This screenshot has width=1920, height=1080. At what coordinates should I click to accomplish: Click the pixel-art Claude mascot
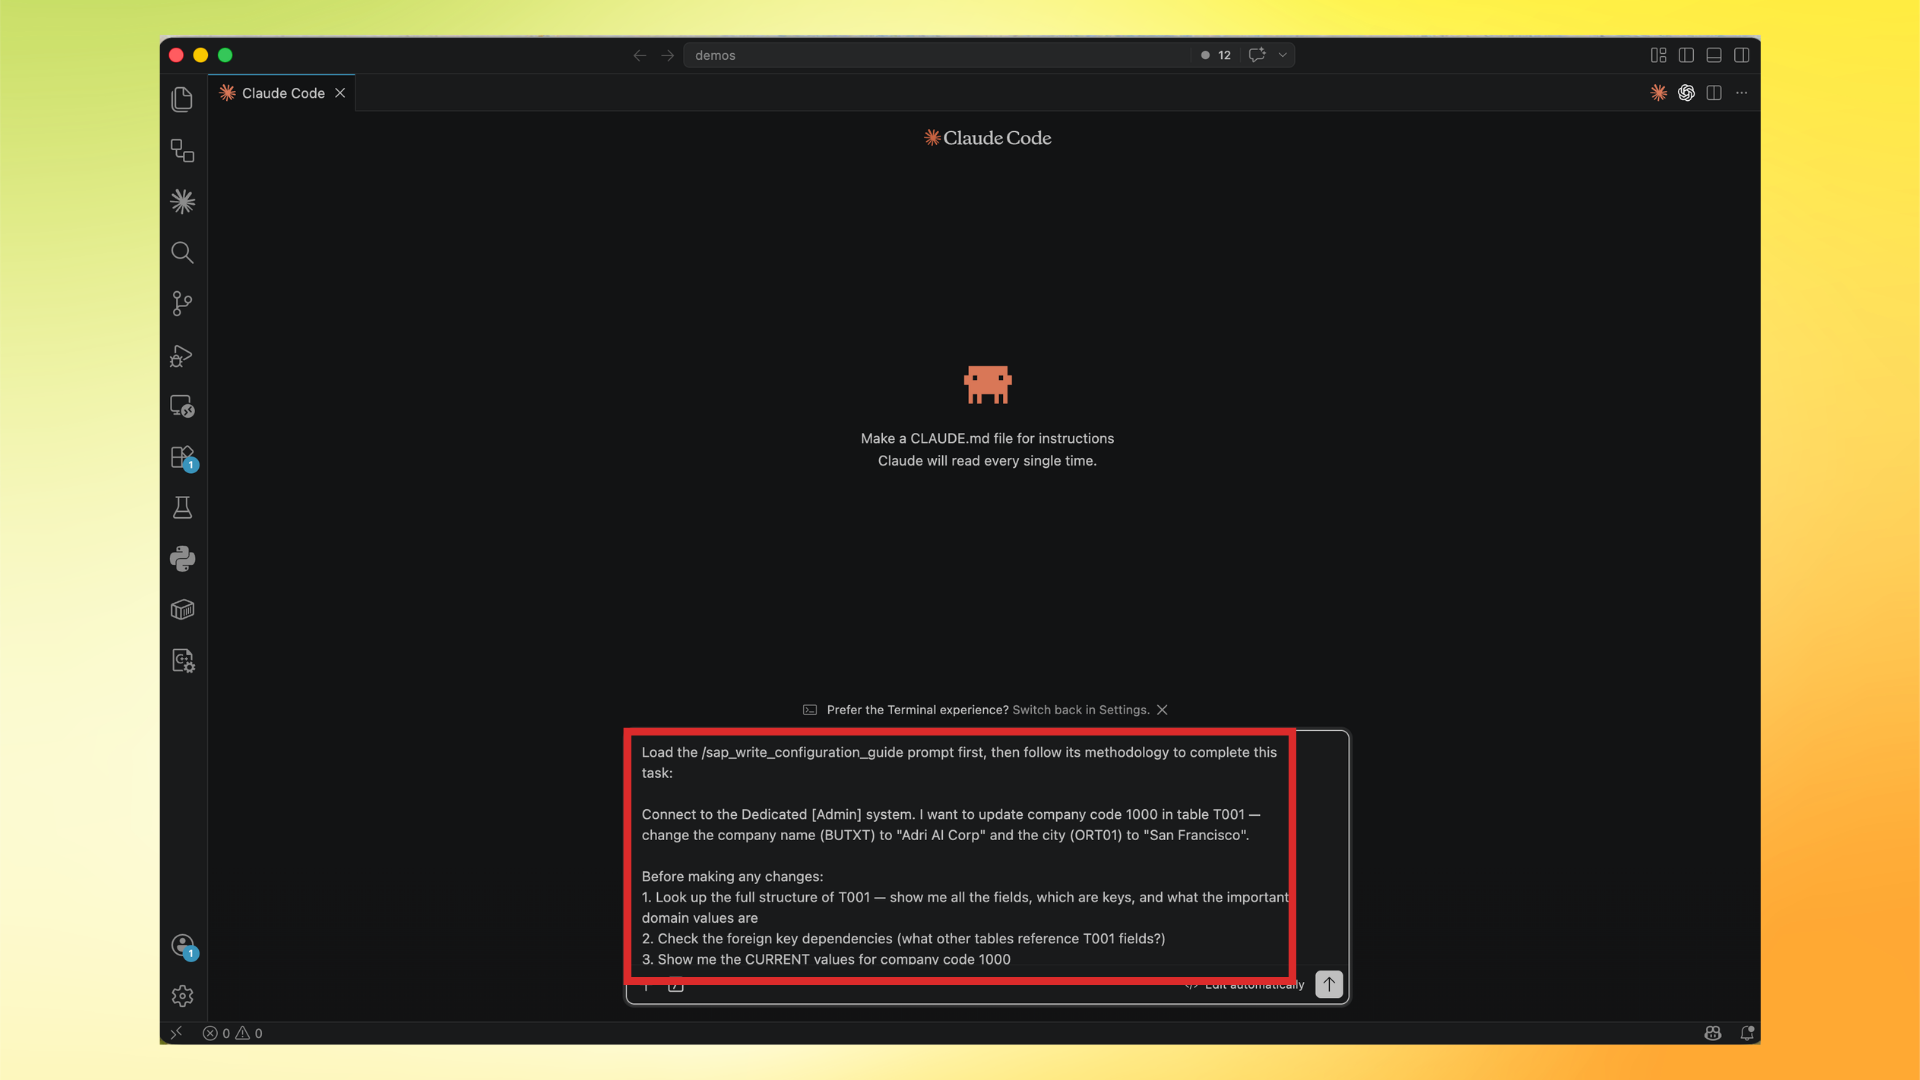[988, 384]
